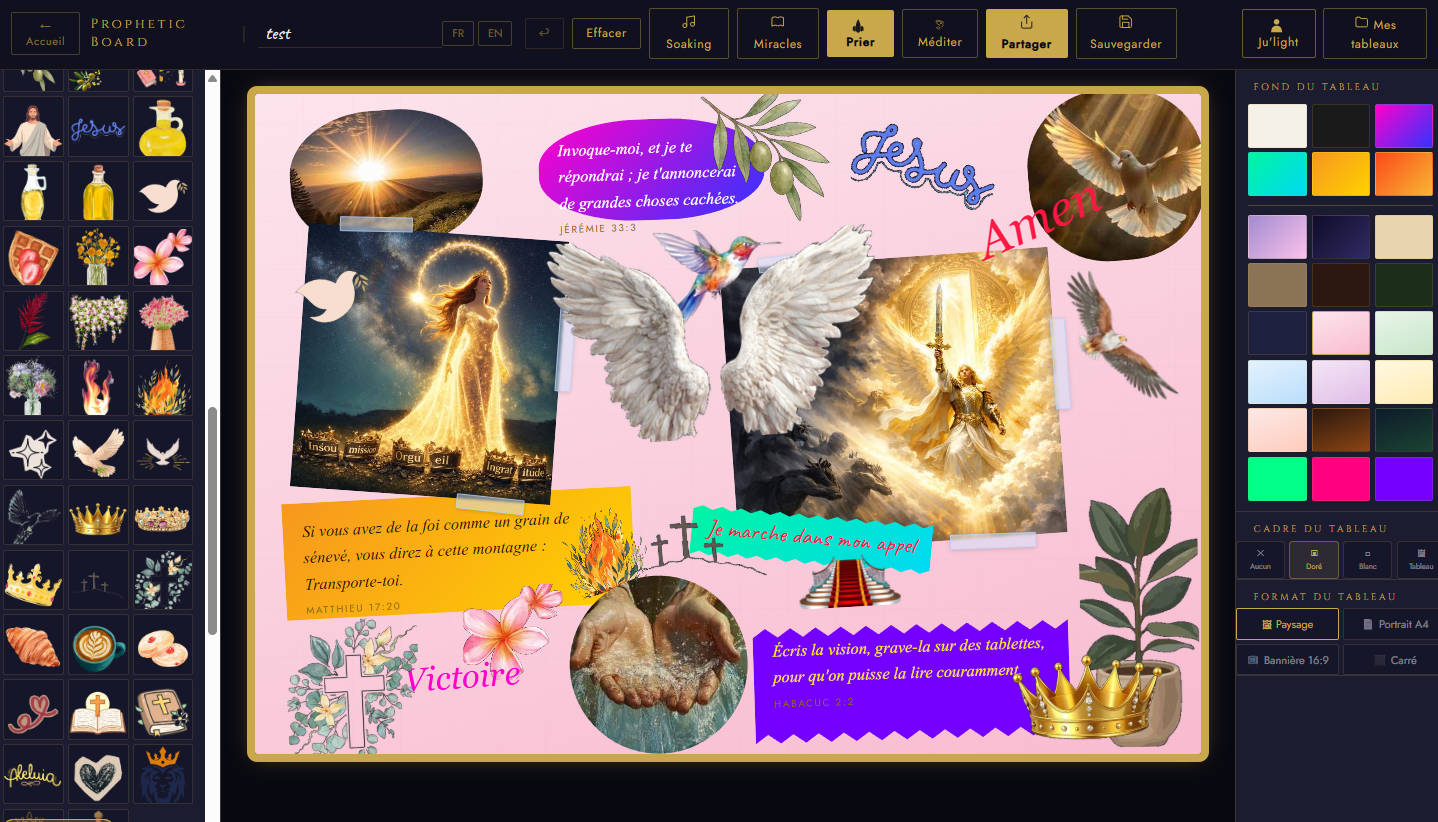Insert the strawberry waffle sticker
The height and width of the screenshot is (822, 1438).
point(33,257)
